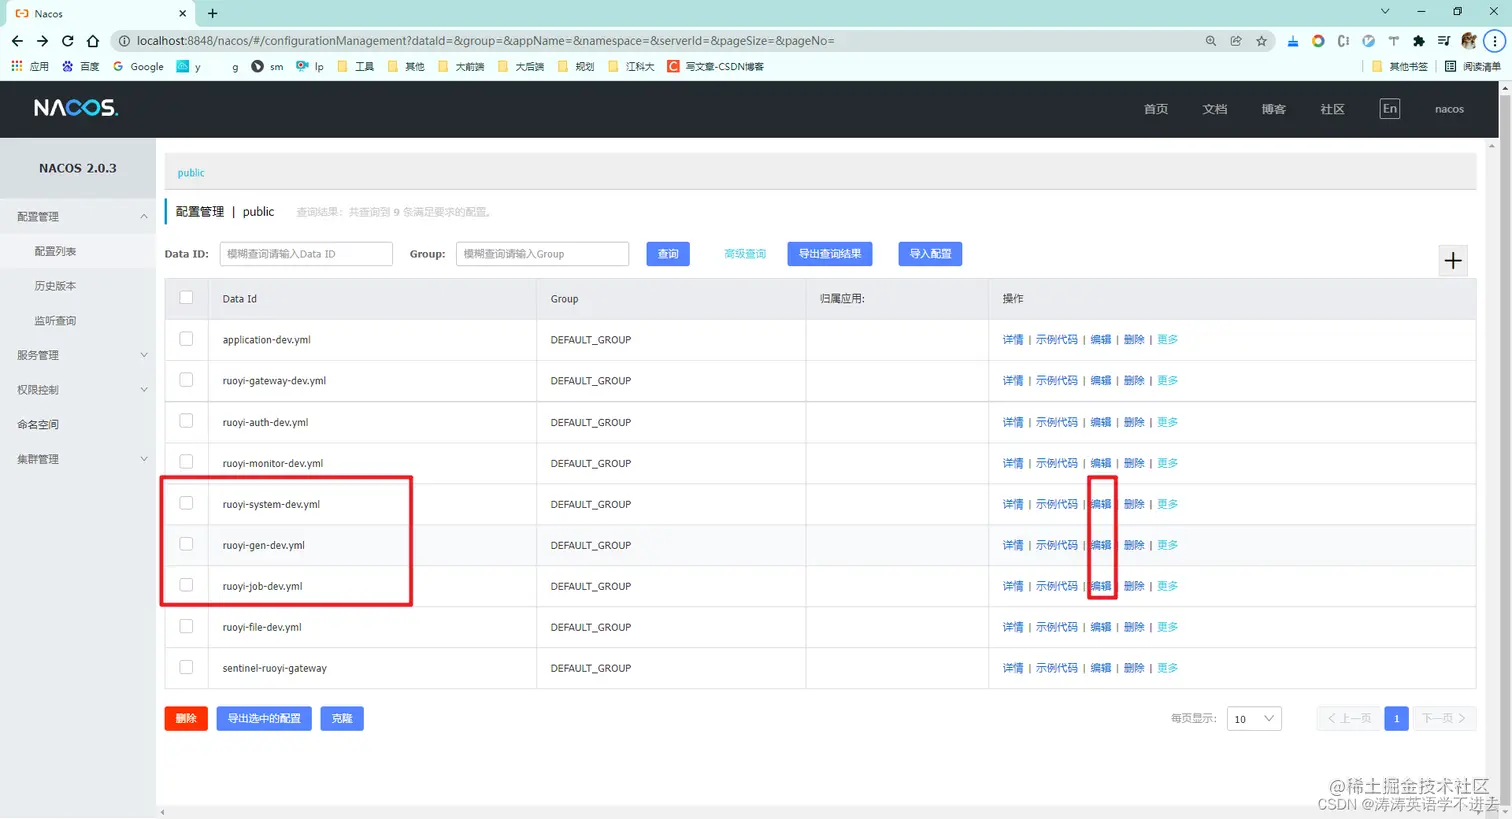Open the apps grid bookmark
The width and height of the screenshot is (1512, 819).
pyautogui.click(x=29, y=66)
